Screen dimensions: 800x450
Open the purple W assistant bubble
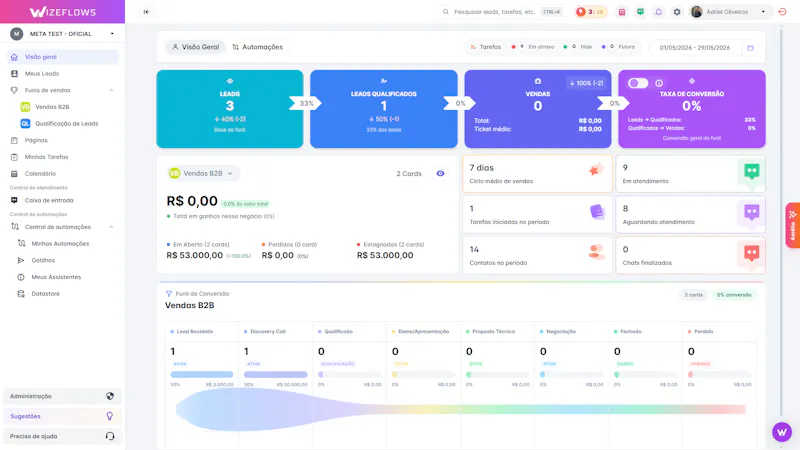point(782,432)
